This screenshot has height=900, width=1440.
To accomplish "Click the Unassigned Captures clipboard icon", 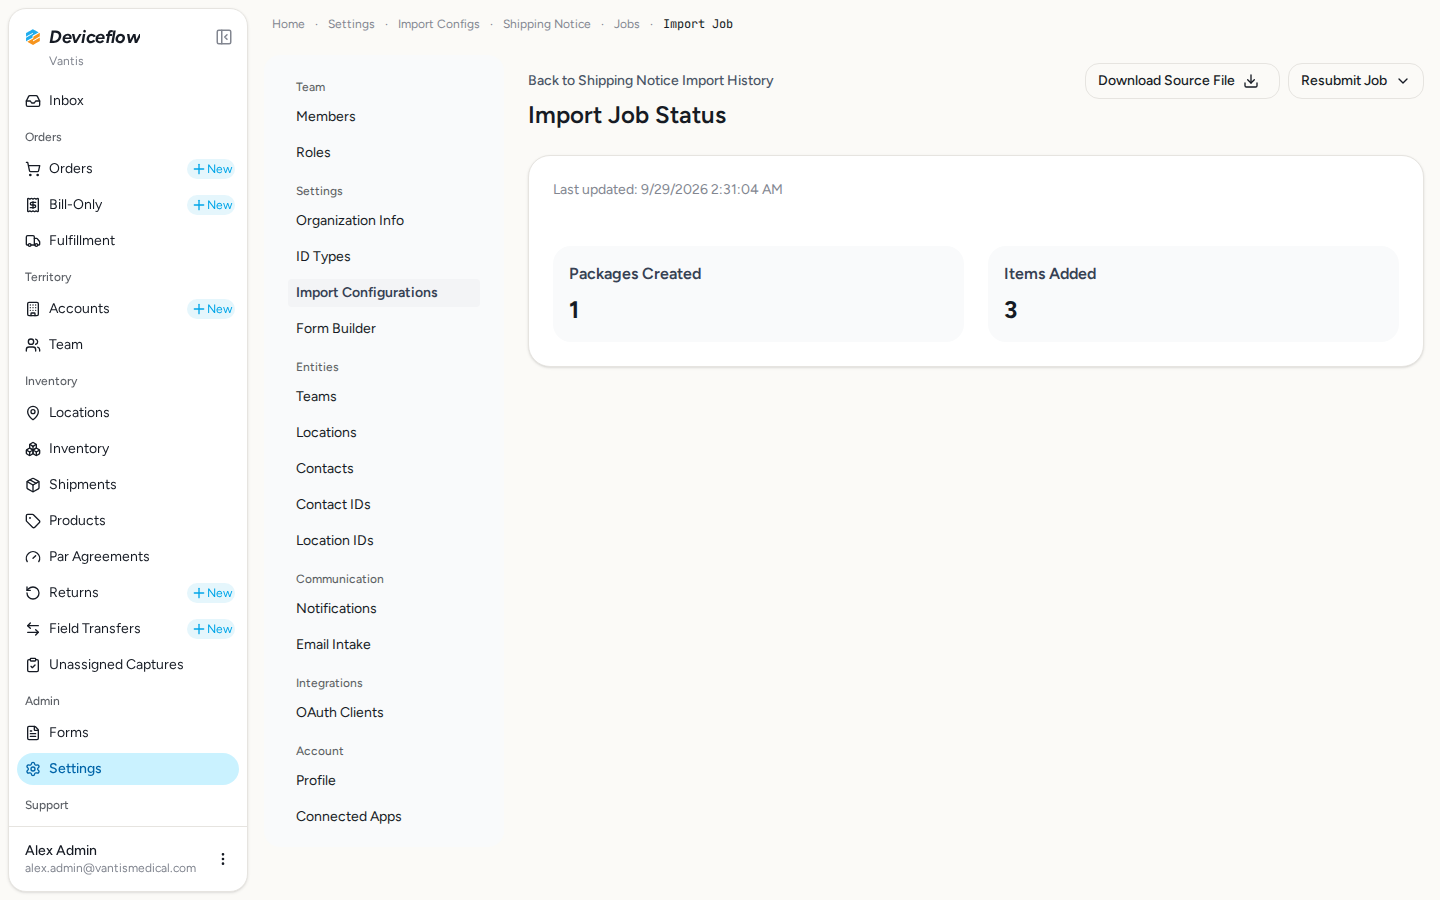I will (x=33, y=665).
